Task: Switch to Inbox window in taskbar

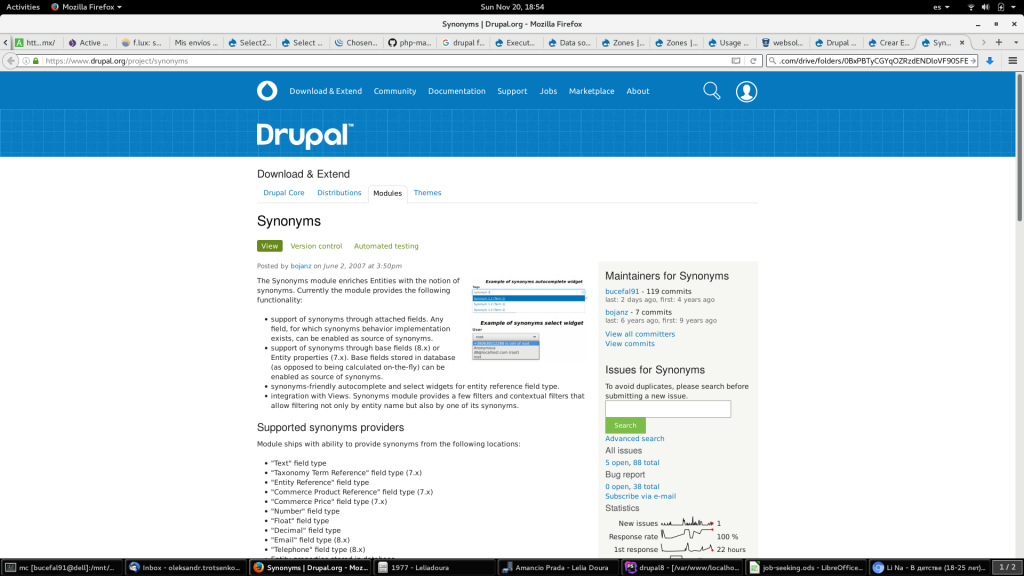Action: (x=185, y=568)
